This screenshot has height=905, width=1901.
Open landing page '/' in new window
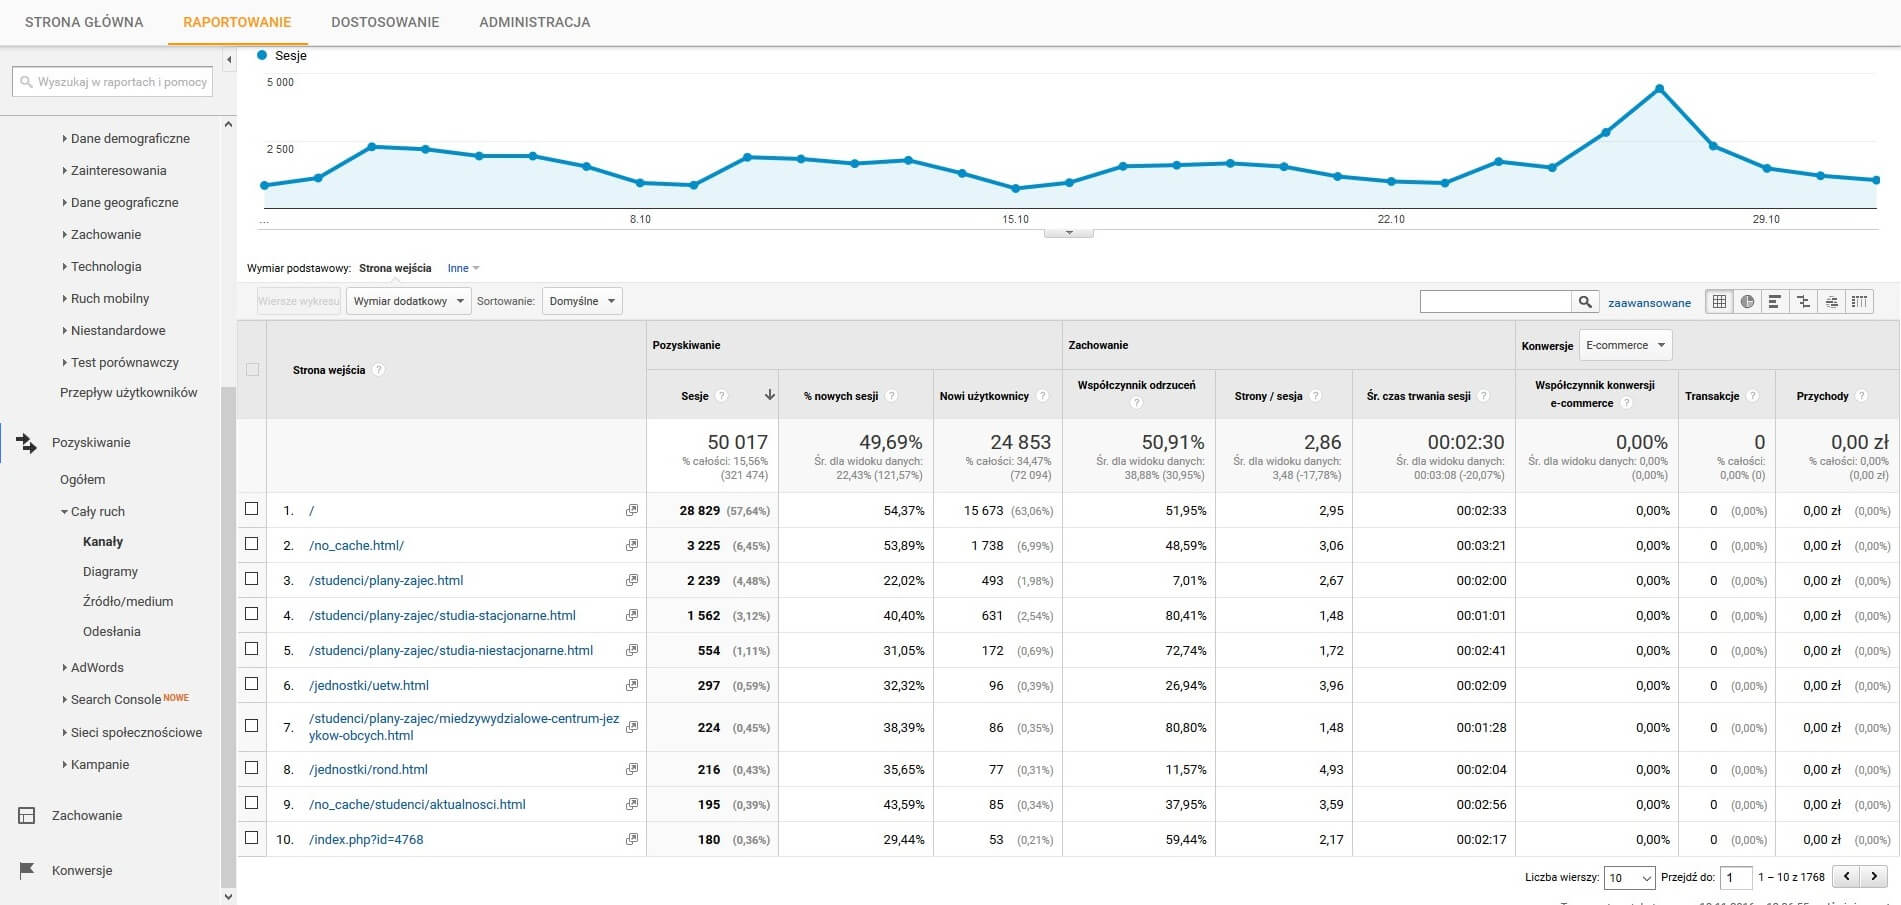coord(632,510)
